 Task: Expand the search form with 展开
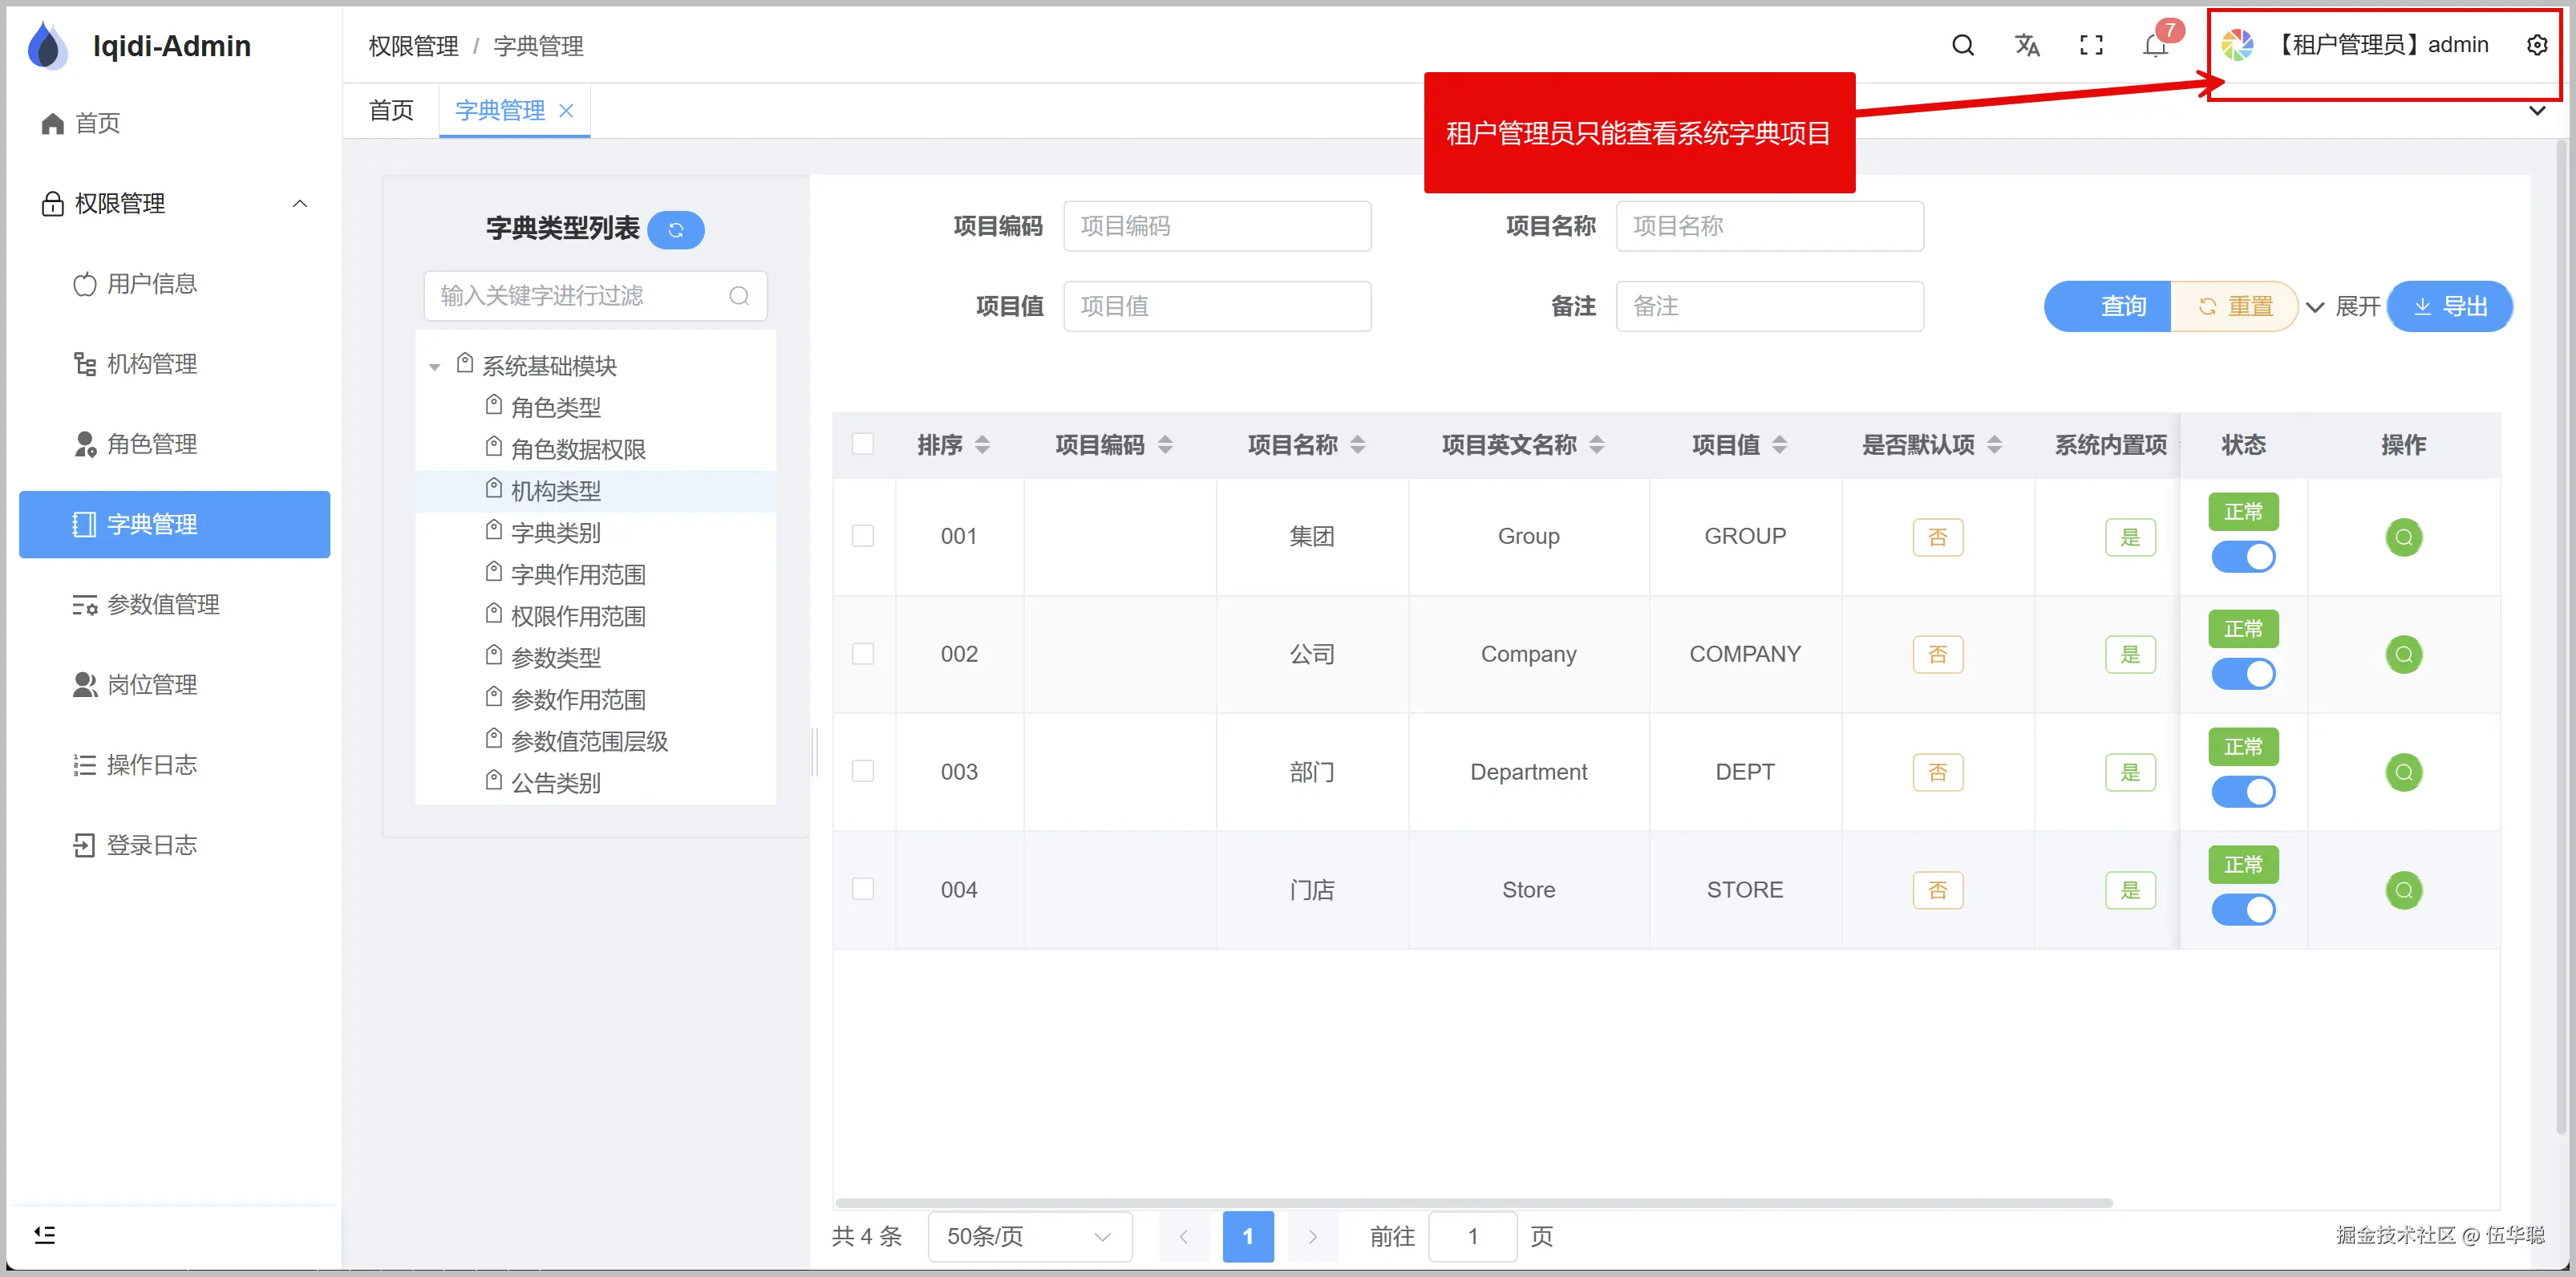(2342, 307)
